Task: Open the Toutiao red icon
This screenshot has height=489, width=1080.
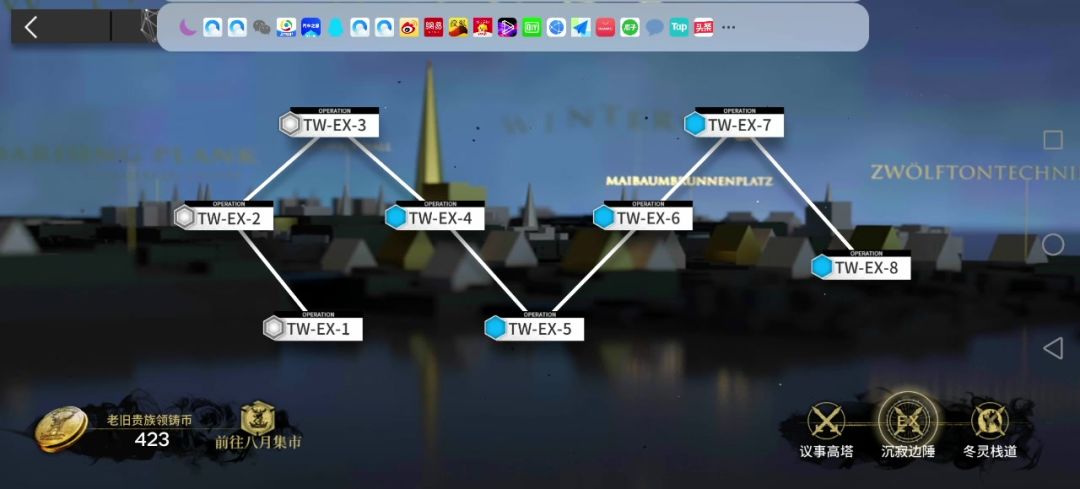Action: [703, 28]
